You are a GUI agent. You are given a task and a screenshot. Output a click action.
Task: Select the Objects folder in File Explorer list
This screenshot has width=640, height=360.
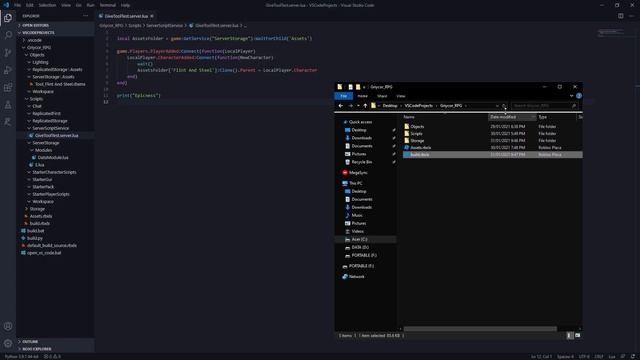(x=417, y=127)
